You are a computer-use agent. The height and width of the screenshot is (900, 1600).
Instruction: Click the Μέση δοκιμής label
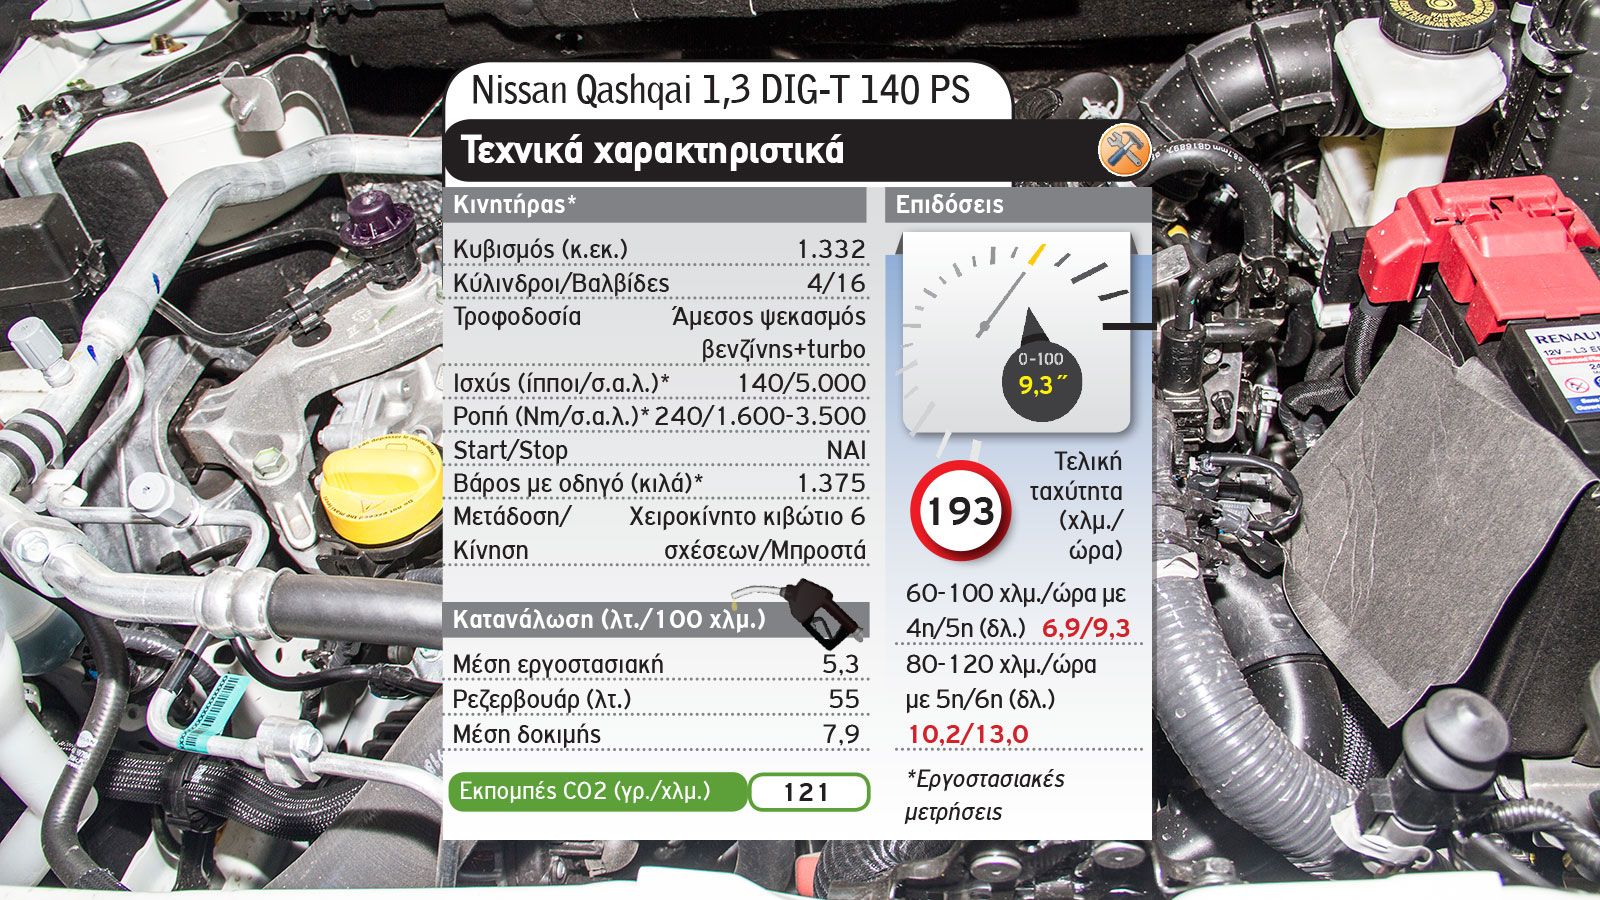point(527,734)
